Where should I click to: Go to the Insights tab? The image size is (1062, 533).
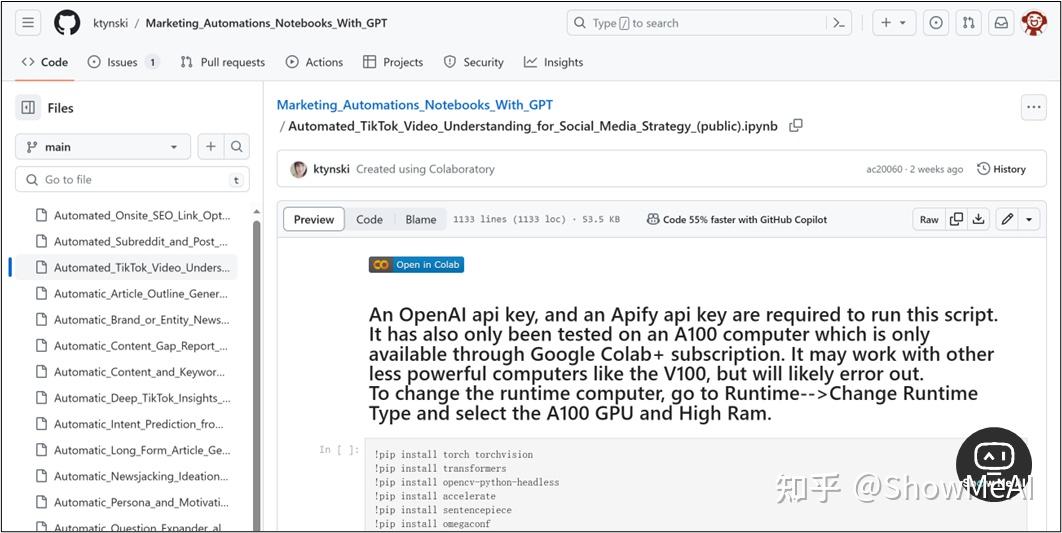click(553, 62)
